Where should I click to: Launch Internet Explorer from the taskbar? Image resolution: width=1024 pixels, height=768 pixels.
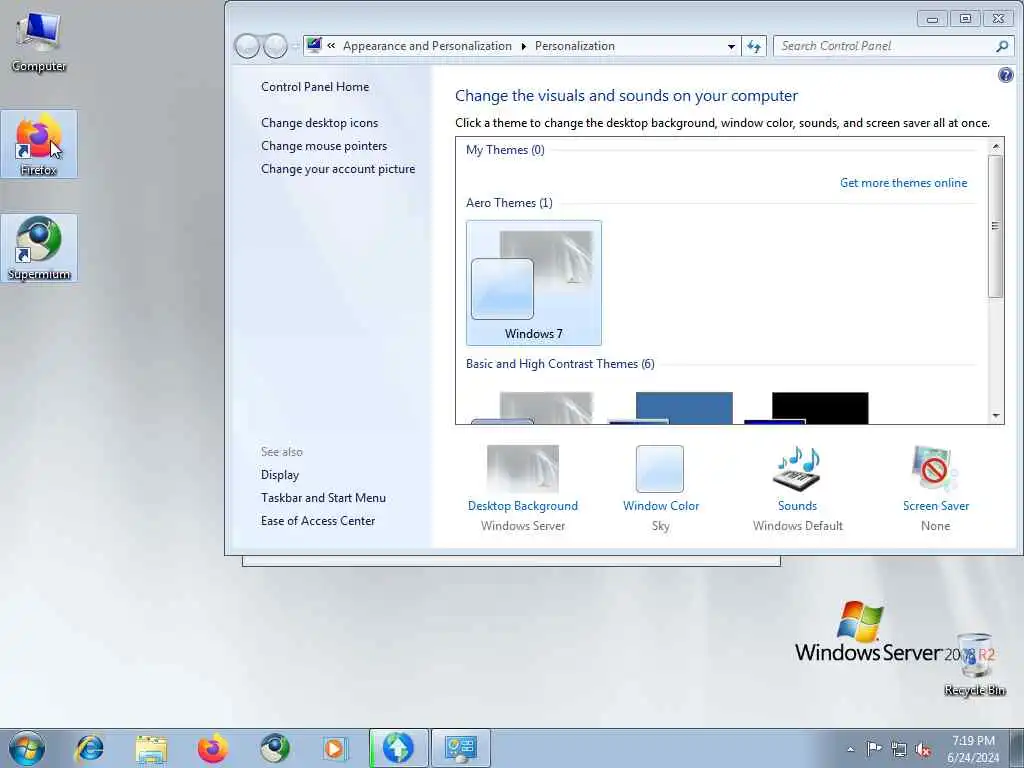[x=90, y=748]
